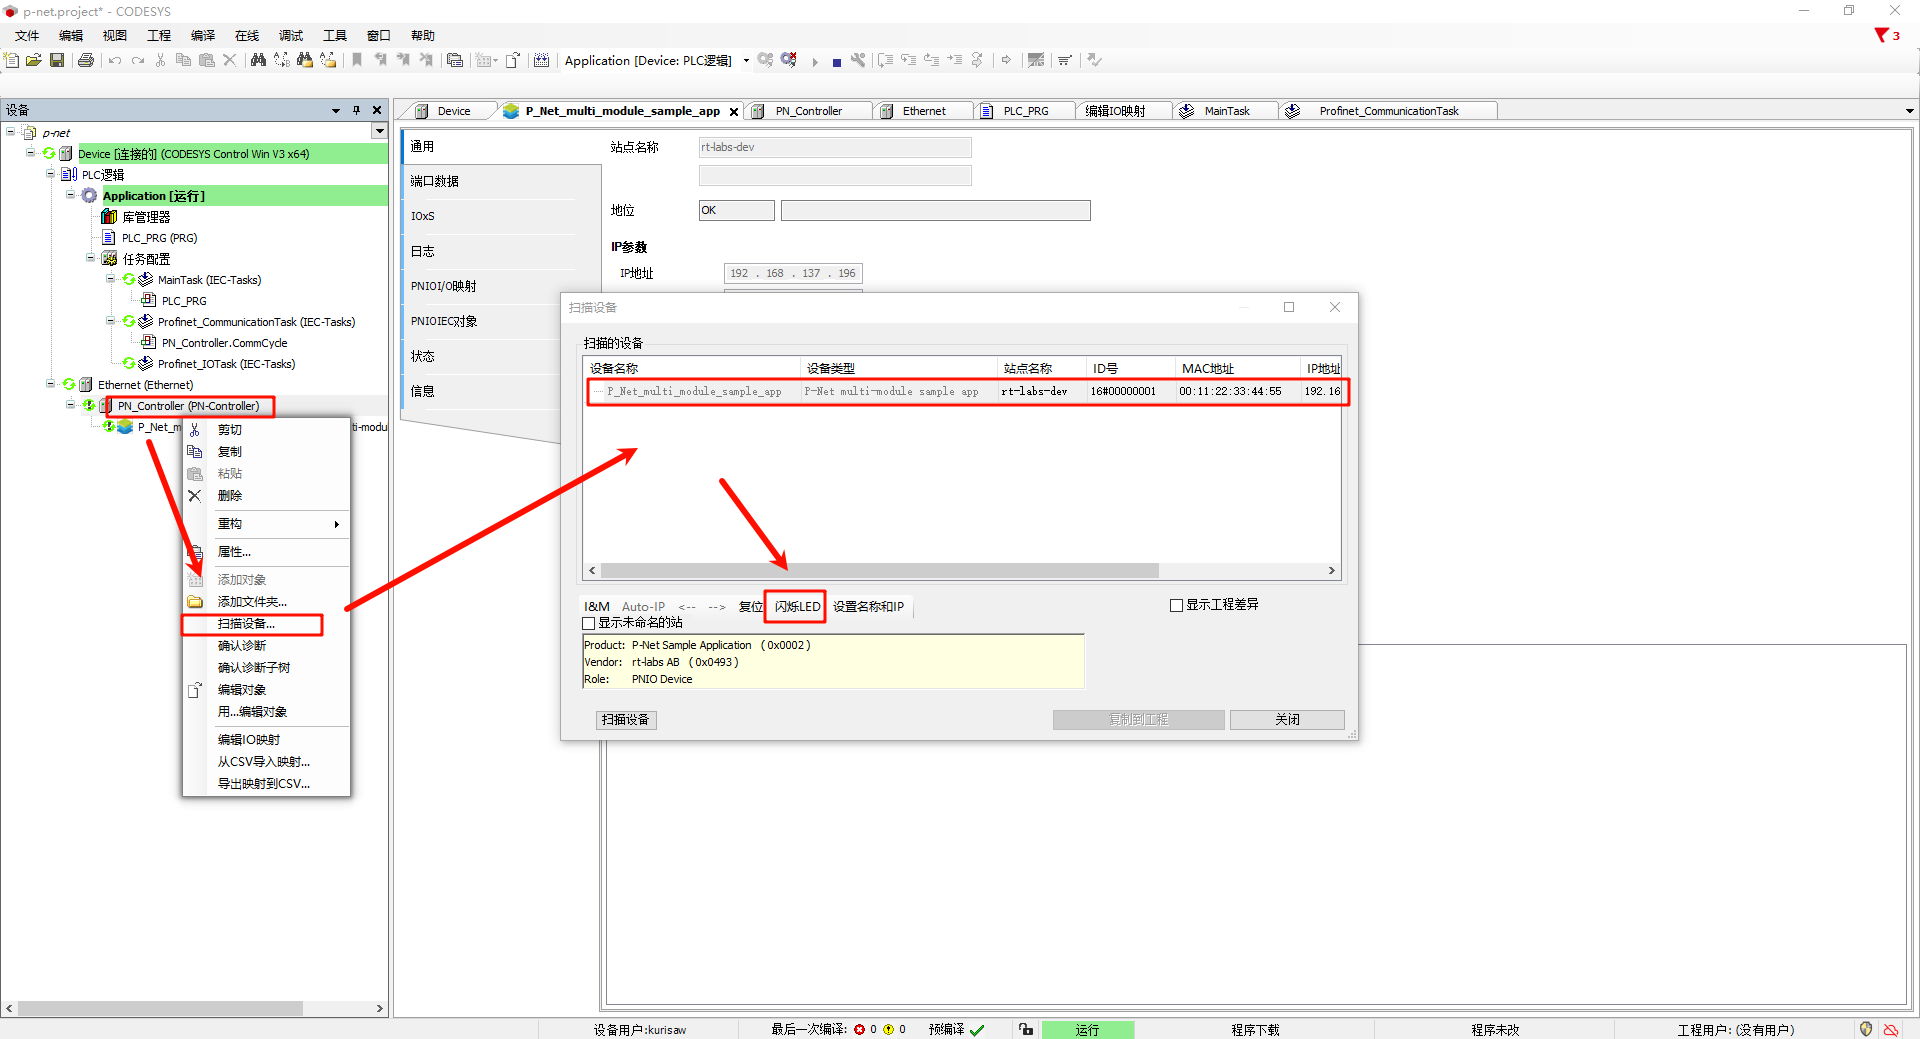Toggle pin on the 设备 panel
The height and width of the screenshot is (1039, 1920).
[x=356, y=110]
